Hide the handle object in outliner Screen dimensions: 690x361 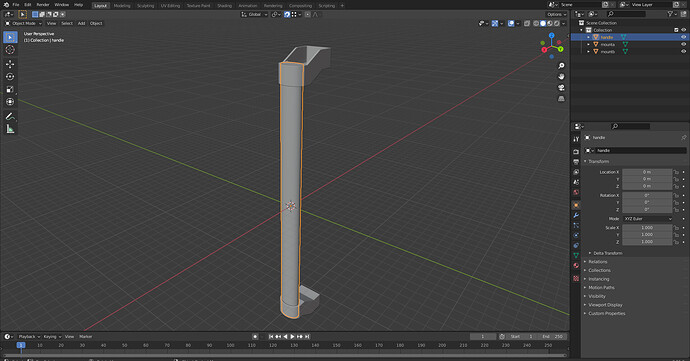[683, 37]
